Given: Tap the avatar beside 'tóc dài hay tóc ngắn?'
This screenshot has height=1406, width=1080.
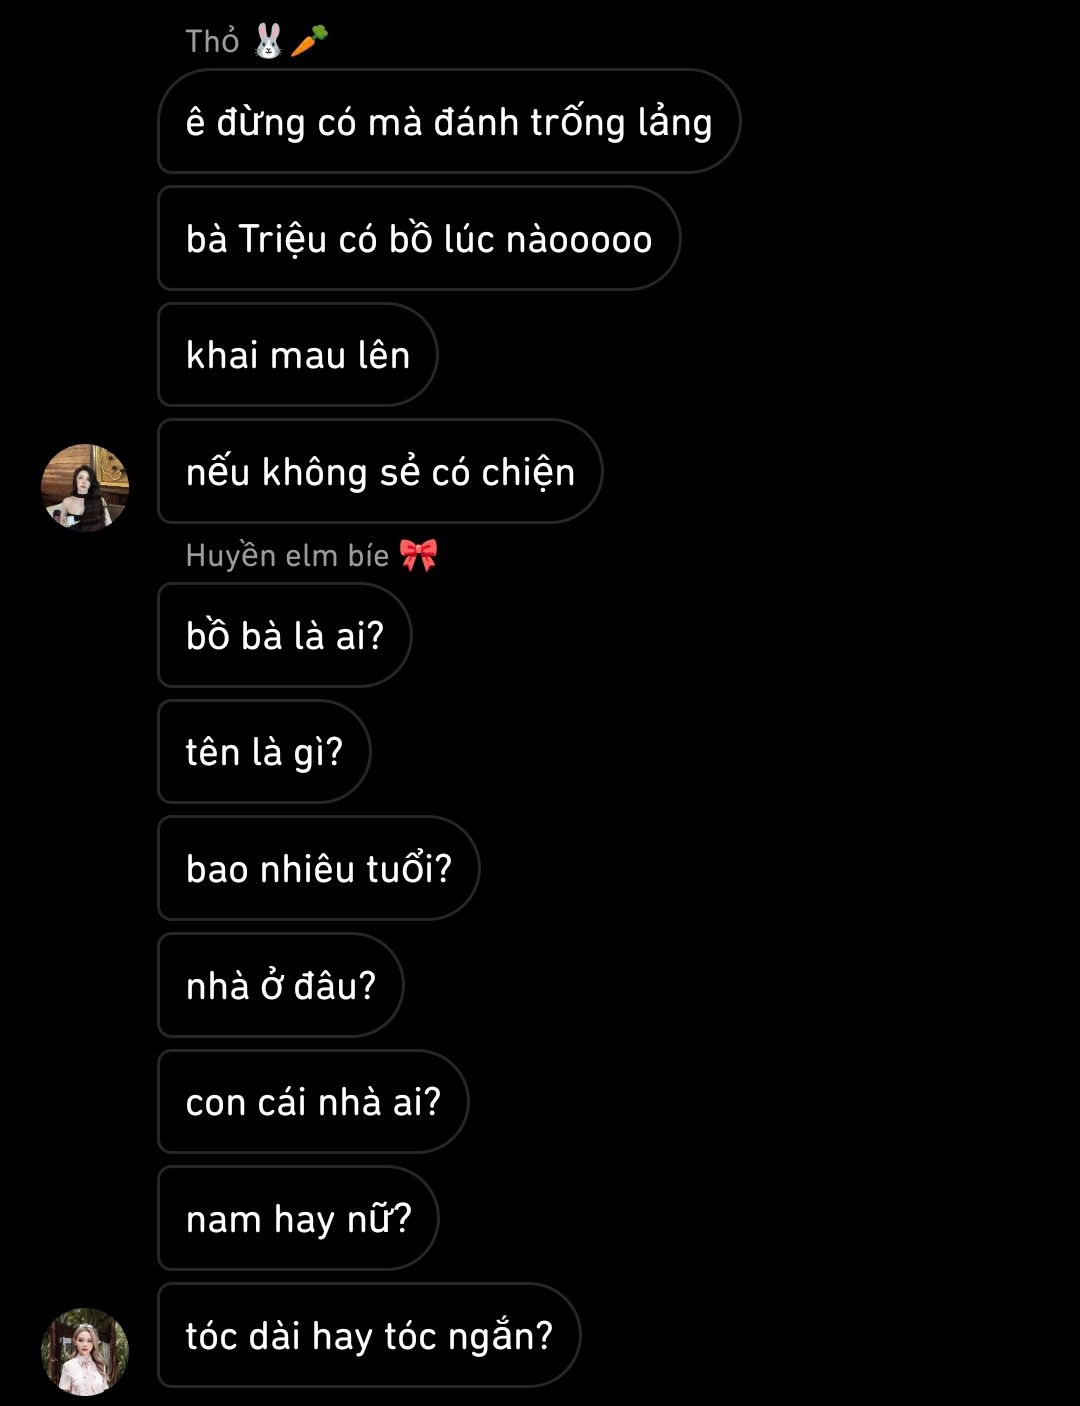Looking at the screenshot, I should [85, 1351].
